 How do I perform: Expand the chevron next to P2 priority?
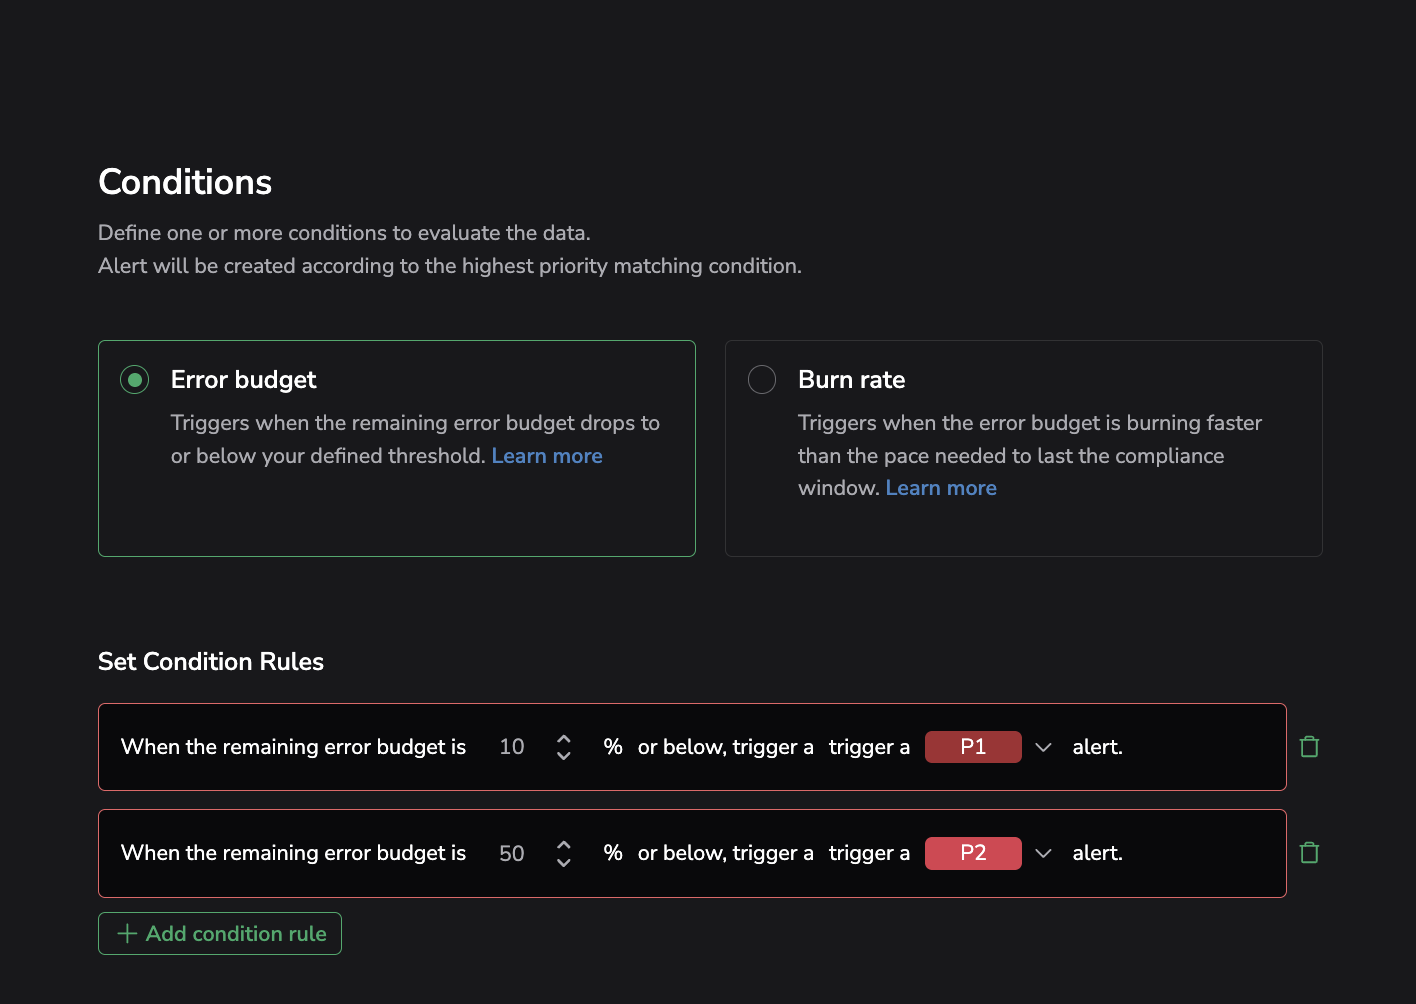point(1043,853)
